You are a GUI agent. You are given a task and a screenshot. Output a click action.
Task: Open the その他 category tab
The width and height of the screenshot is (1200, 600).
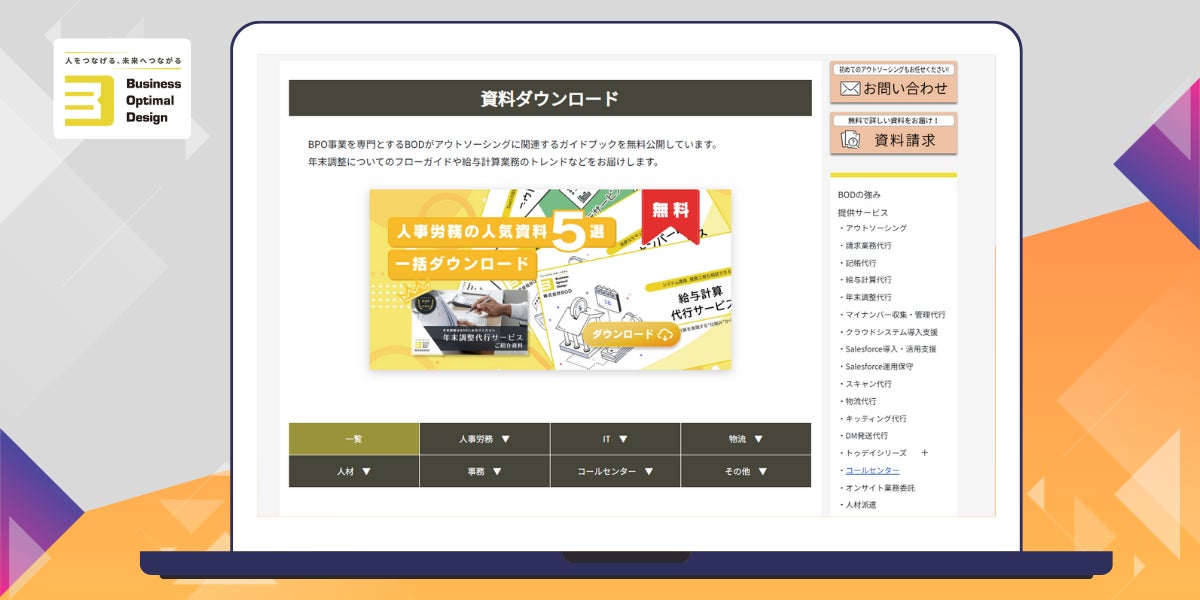[746, 471]
